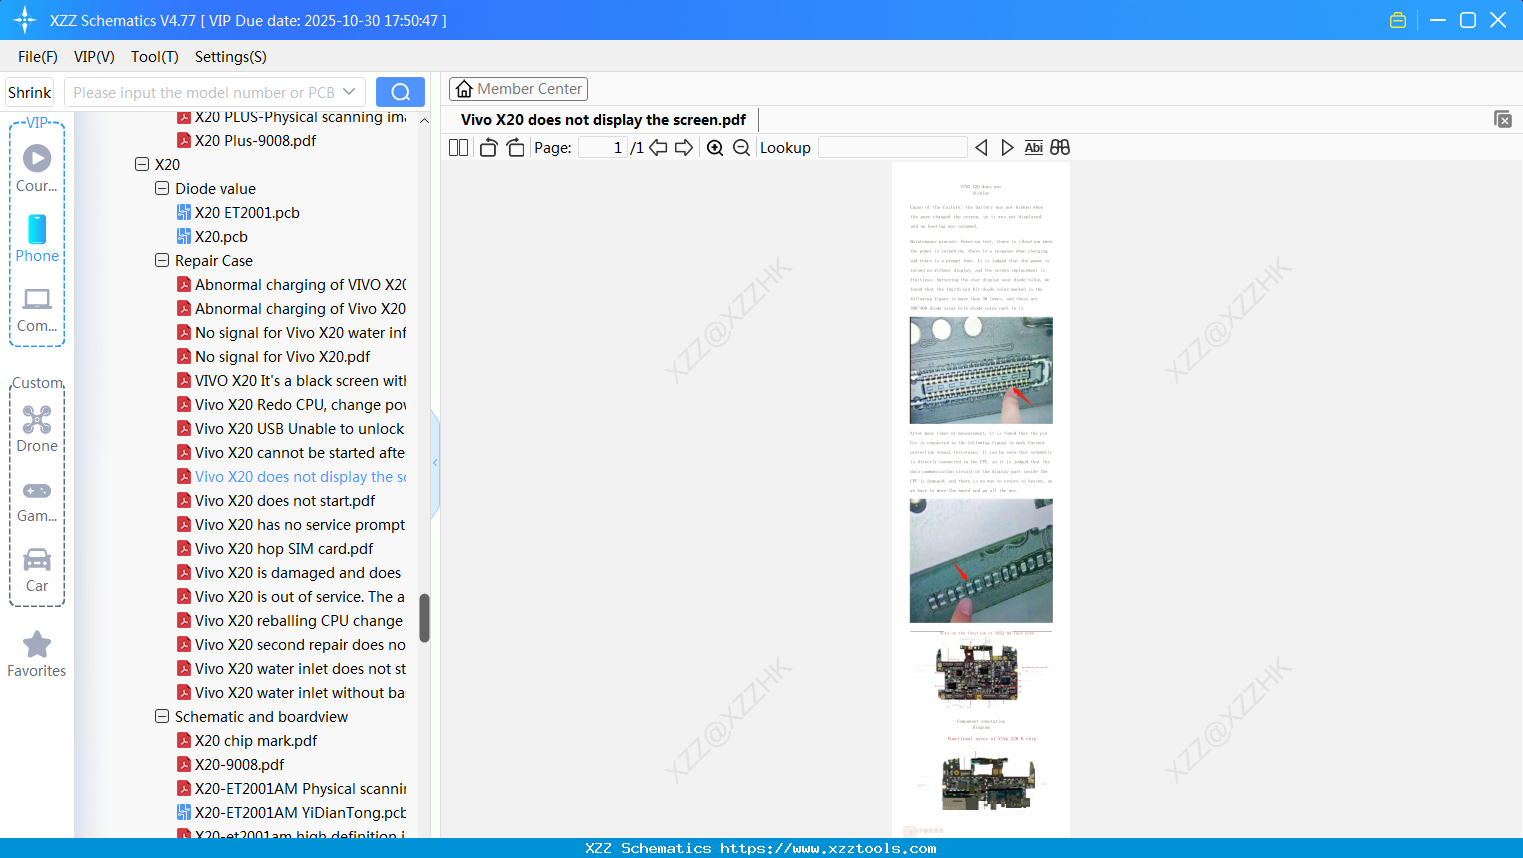The width and height of the screenshot is (1523, 858).
Task: Click the model number search input field
Action: (x=203, y=92)
